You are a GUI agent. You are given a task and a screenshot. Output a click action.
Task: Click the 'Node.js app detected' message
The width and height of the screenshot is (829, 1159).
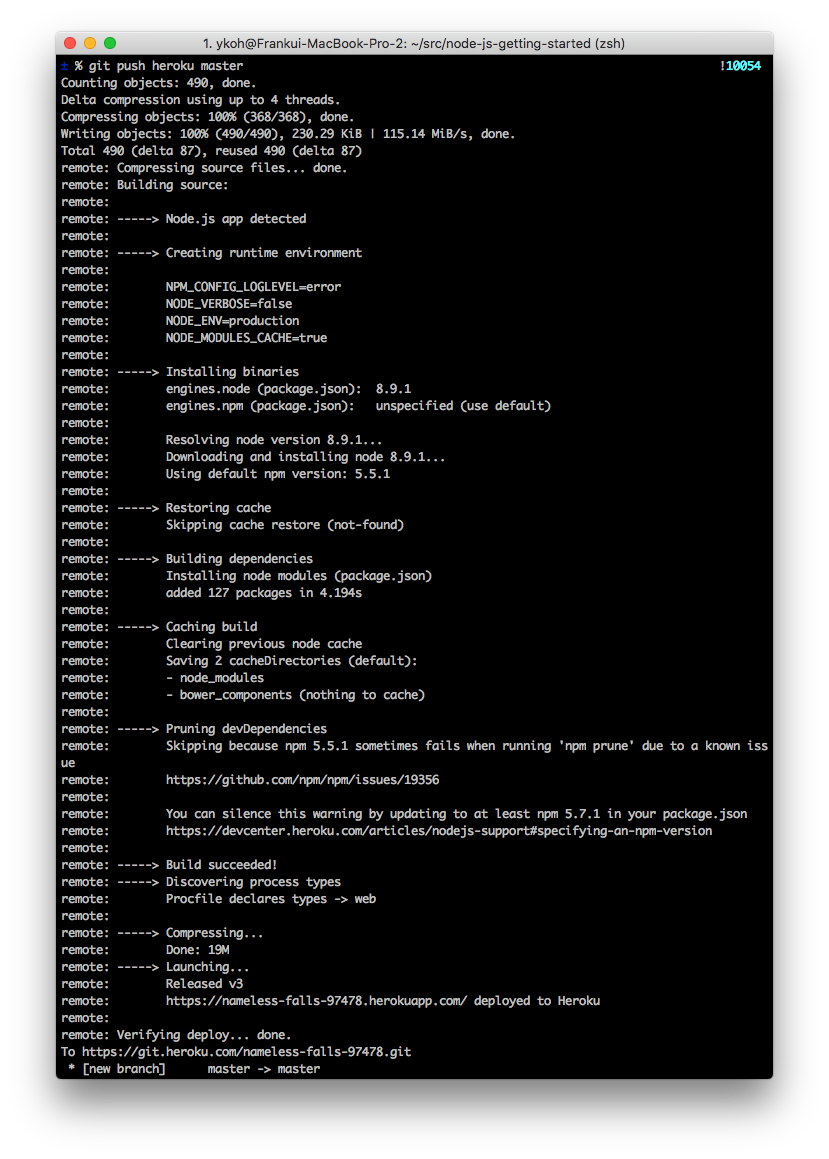(236, 218)
